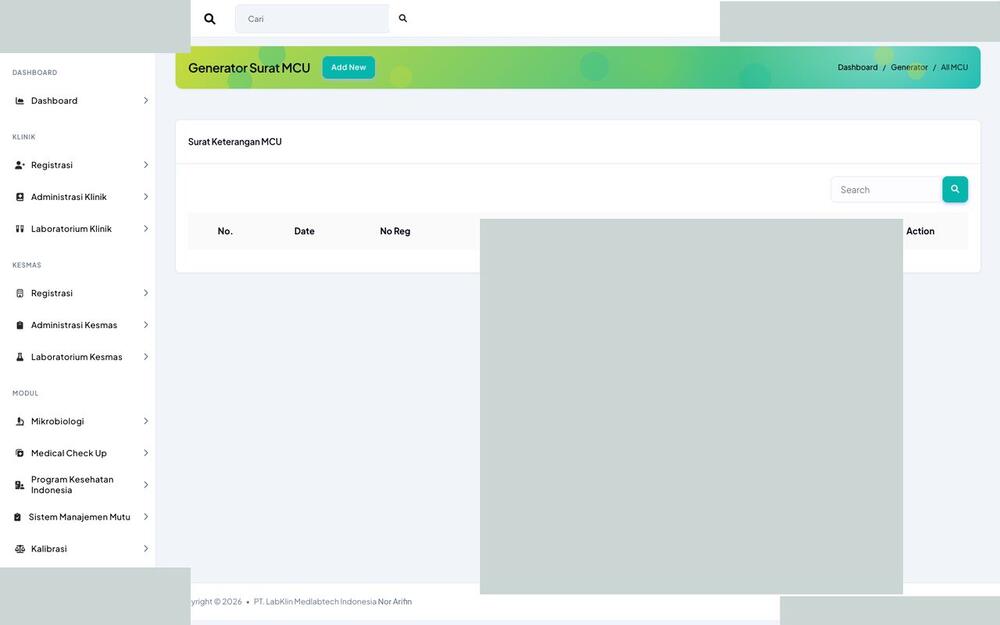This screenshot has height=625, width=1000.
Task: Focus the Cari search field
Action: click(x=312, y=19)
